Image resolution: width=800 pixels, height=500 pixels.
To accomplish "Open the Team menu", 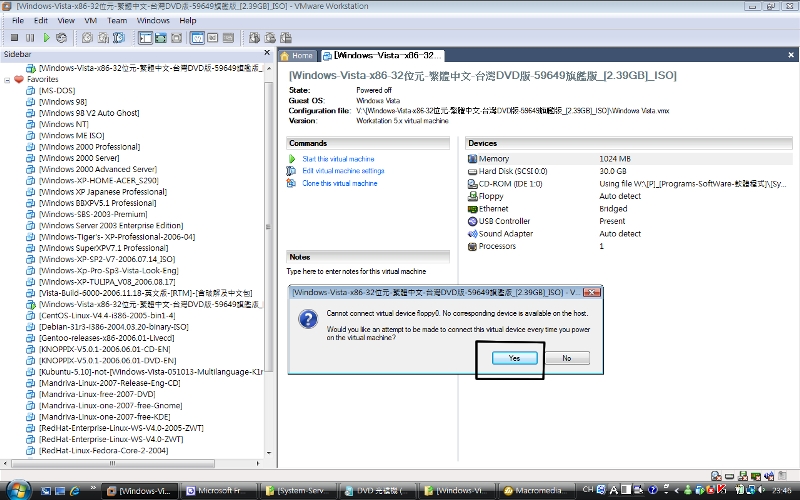I will point(117,20).
